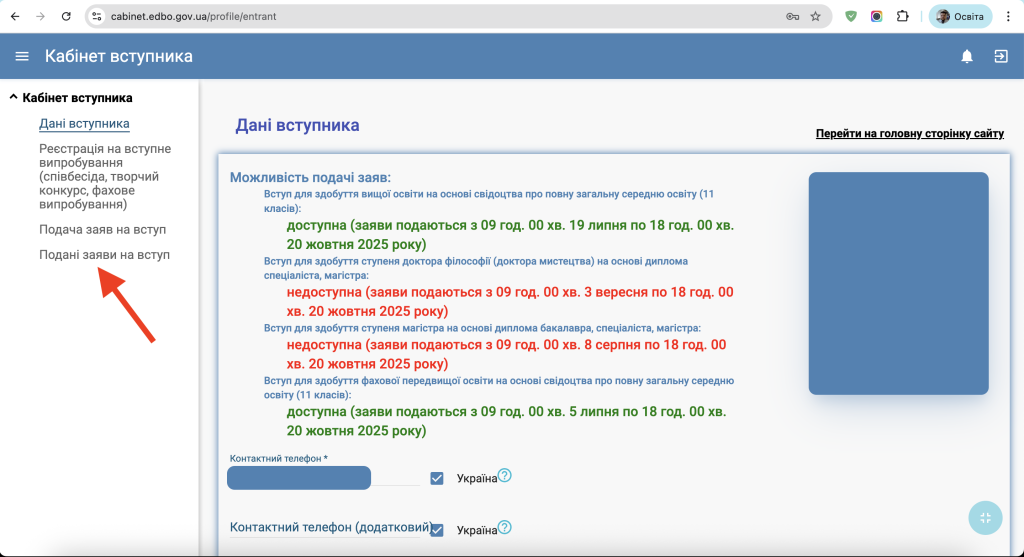Image resolution: width=1024 pixels, height=557 pixels.
Task: Click the Дані вступника page heading
Action: click(297, 125)
